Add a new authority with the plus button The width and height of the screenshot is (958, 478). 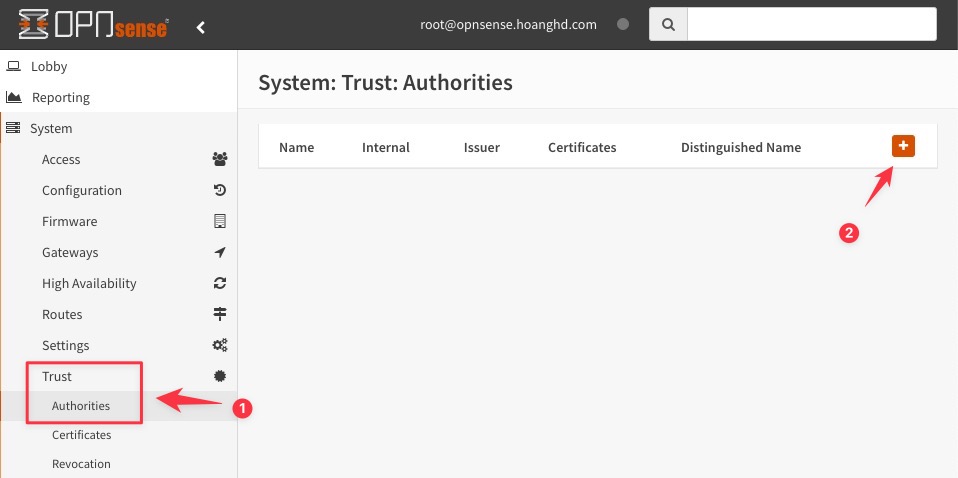[903, 146]
